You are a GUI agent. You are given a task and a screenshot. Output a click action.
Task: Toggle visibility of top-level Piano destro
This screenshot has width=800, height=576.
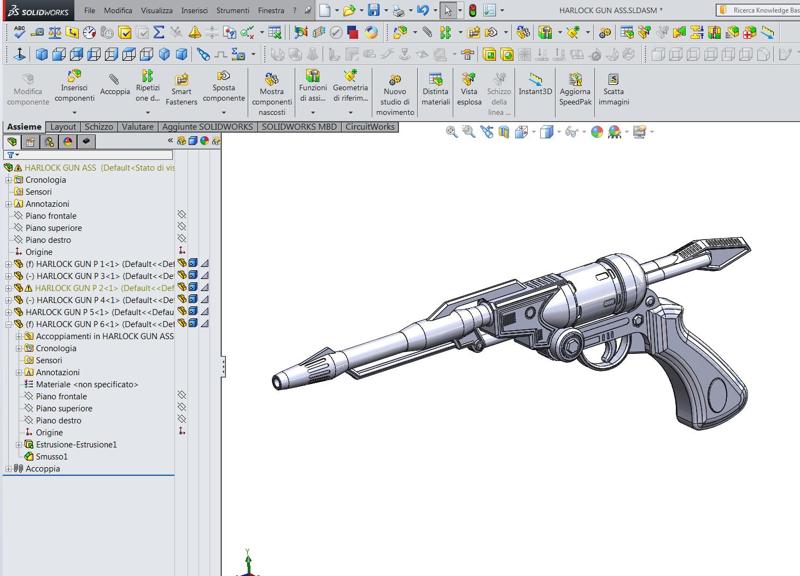(x=182, y=240)
